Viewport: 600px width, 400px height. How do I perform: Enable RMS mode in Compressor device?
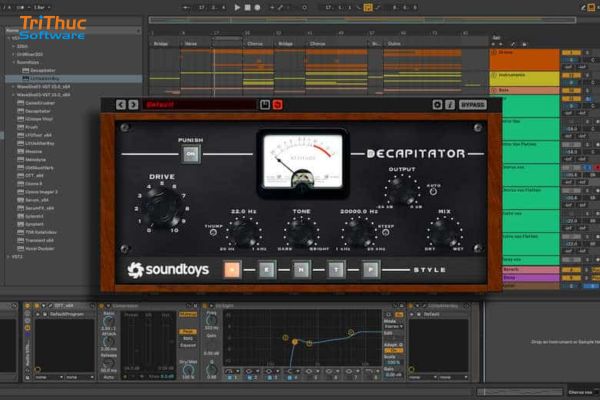point(188,338)
